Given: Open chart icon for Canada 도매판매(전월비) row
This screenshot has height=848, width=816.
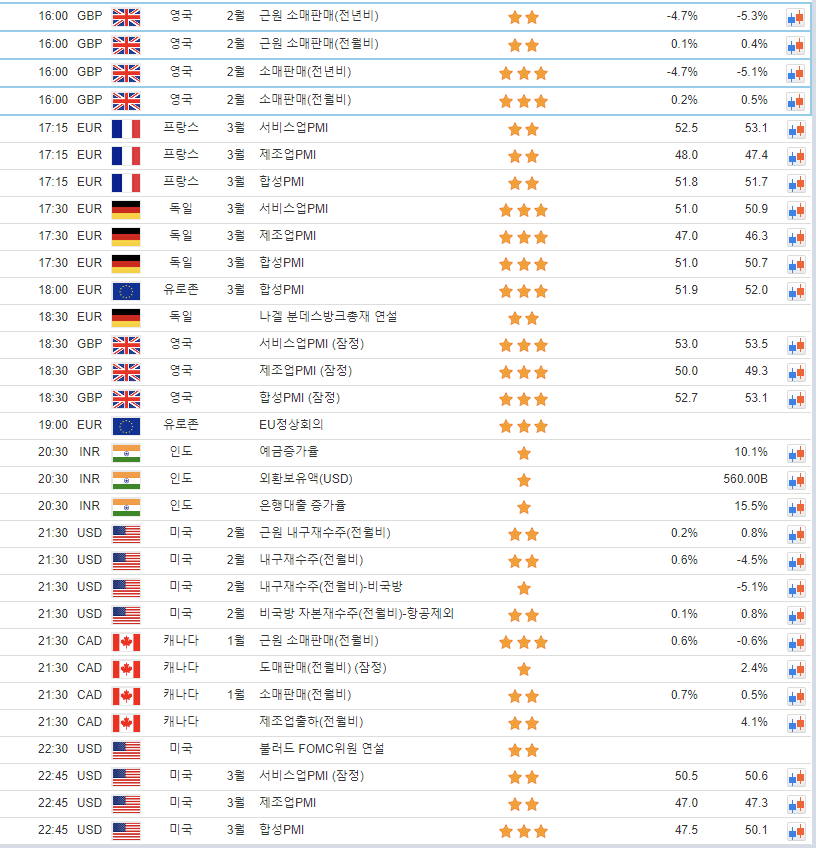Looking at the screenshot, I should coord(795,668).
